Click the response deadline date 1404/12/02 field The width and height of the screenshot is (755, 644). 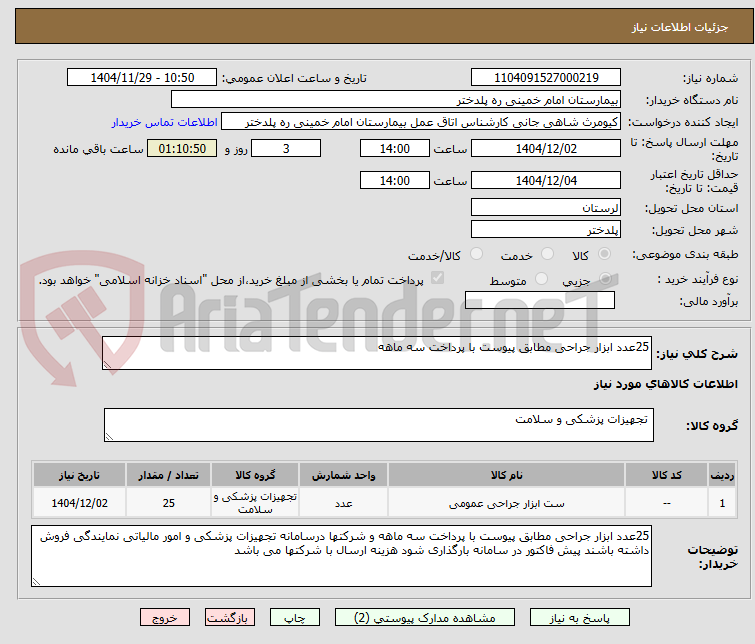pos(546,148)
